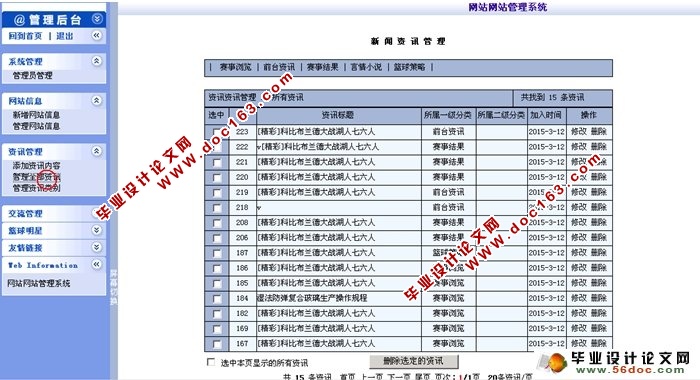Click 下一页 pagination link
Viewport: 700px width, 380px height.
(x=399, y=377)
